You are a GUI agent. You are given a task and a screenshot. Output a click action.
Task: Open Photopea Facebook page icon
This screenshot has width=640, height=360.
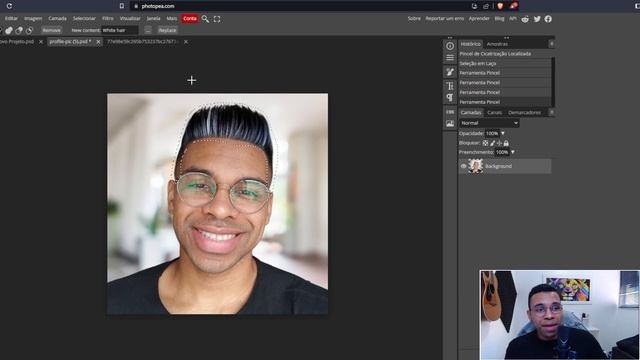tap(548, 19)
